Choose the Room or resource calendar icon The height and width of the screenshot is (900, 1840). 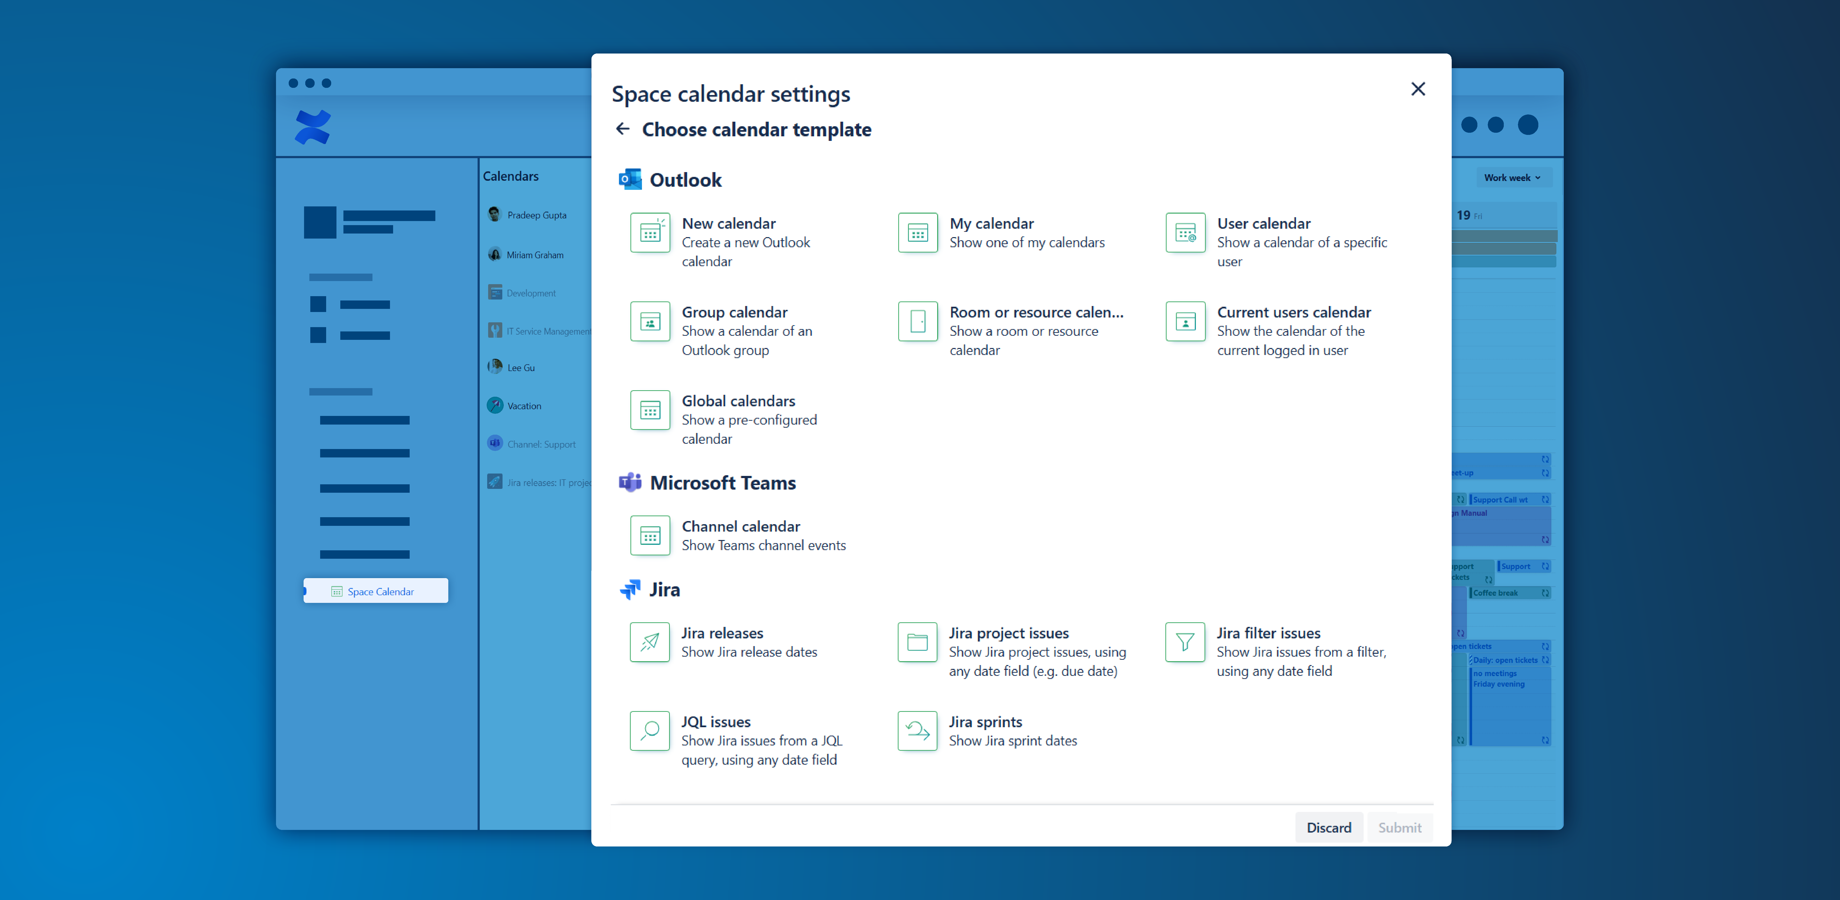tap(917, 322)
